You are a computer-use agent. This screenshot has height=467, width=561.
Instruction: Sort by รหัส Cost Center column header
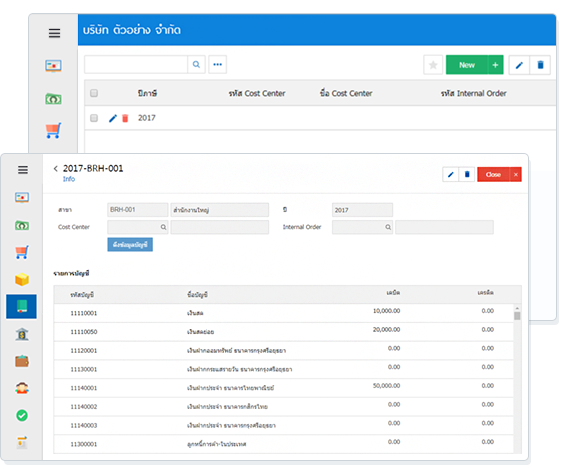(x=257, y=93)
